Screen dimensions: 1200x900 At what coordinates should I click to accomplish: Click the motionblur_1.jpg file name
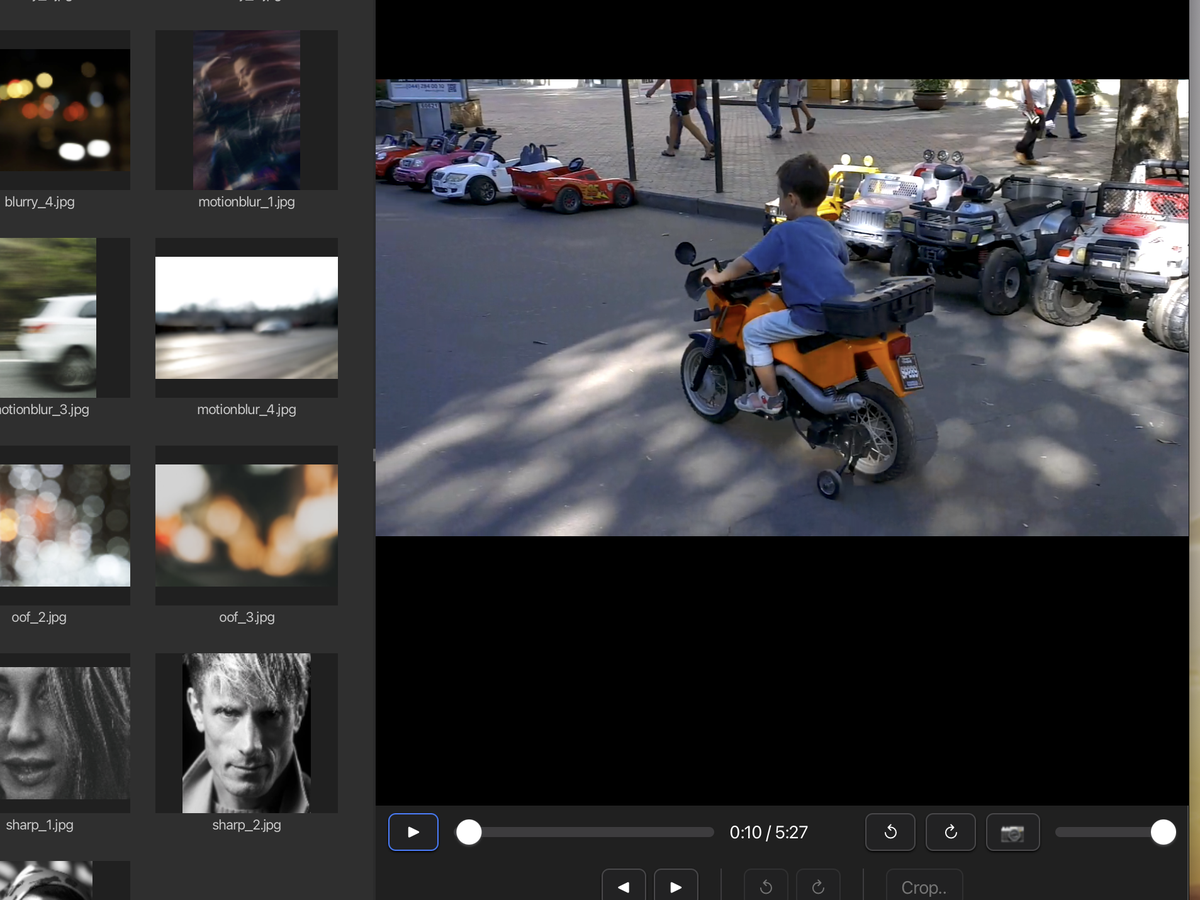pyautogui.click(x=246, y=202)
